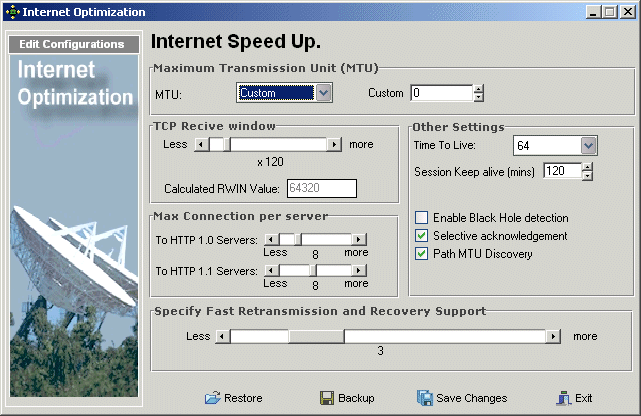The image size is (641, 416).
Task: Click the HTTP 1.1 Servers slider thumb
Action: click(313, 270)
